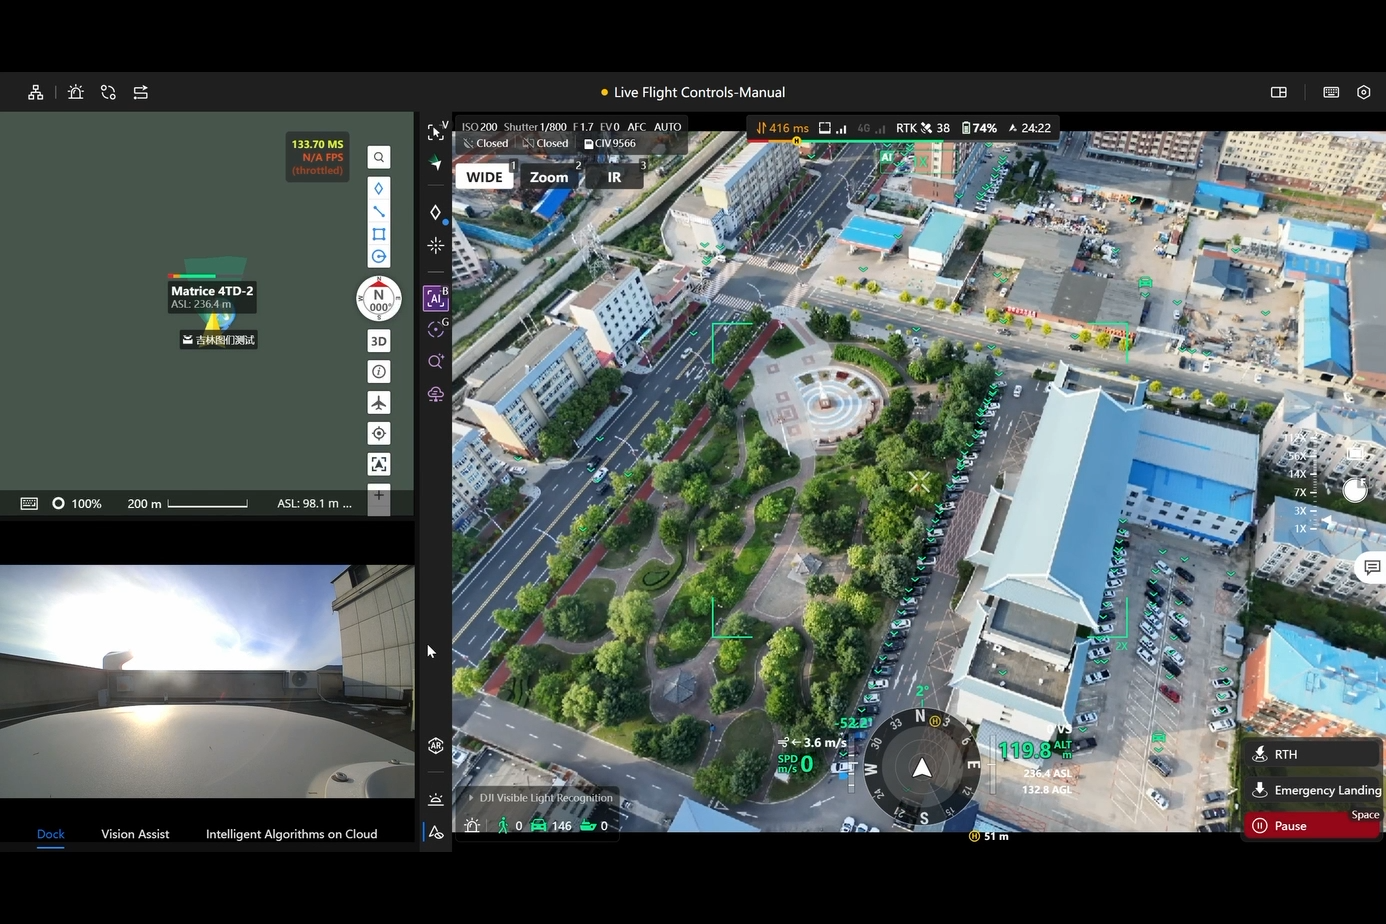This screenshot has height=924, width=1386.
Task: Switch camera to IR mode
Action: tap(614, 177)
